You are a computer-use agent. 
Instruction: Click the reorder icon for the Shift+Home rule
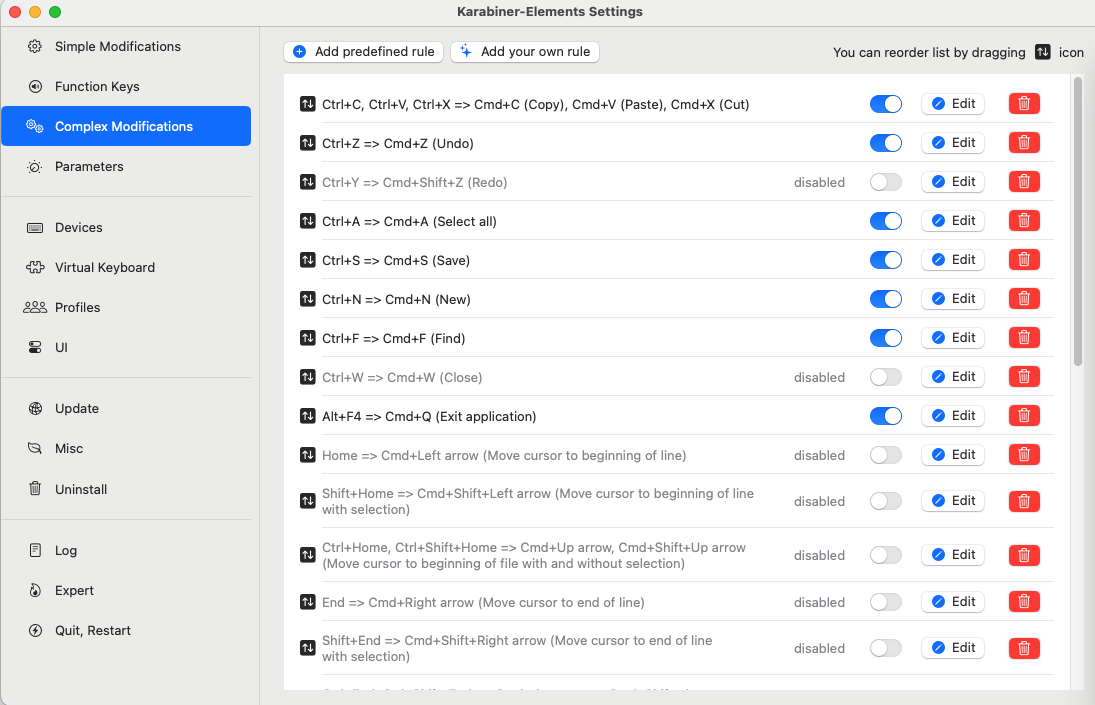307,501
